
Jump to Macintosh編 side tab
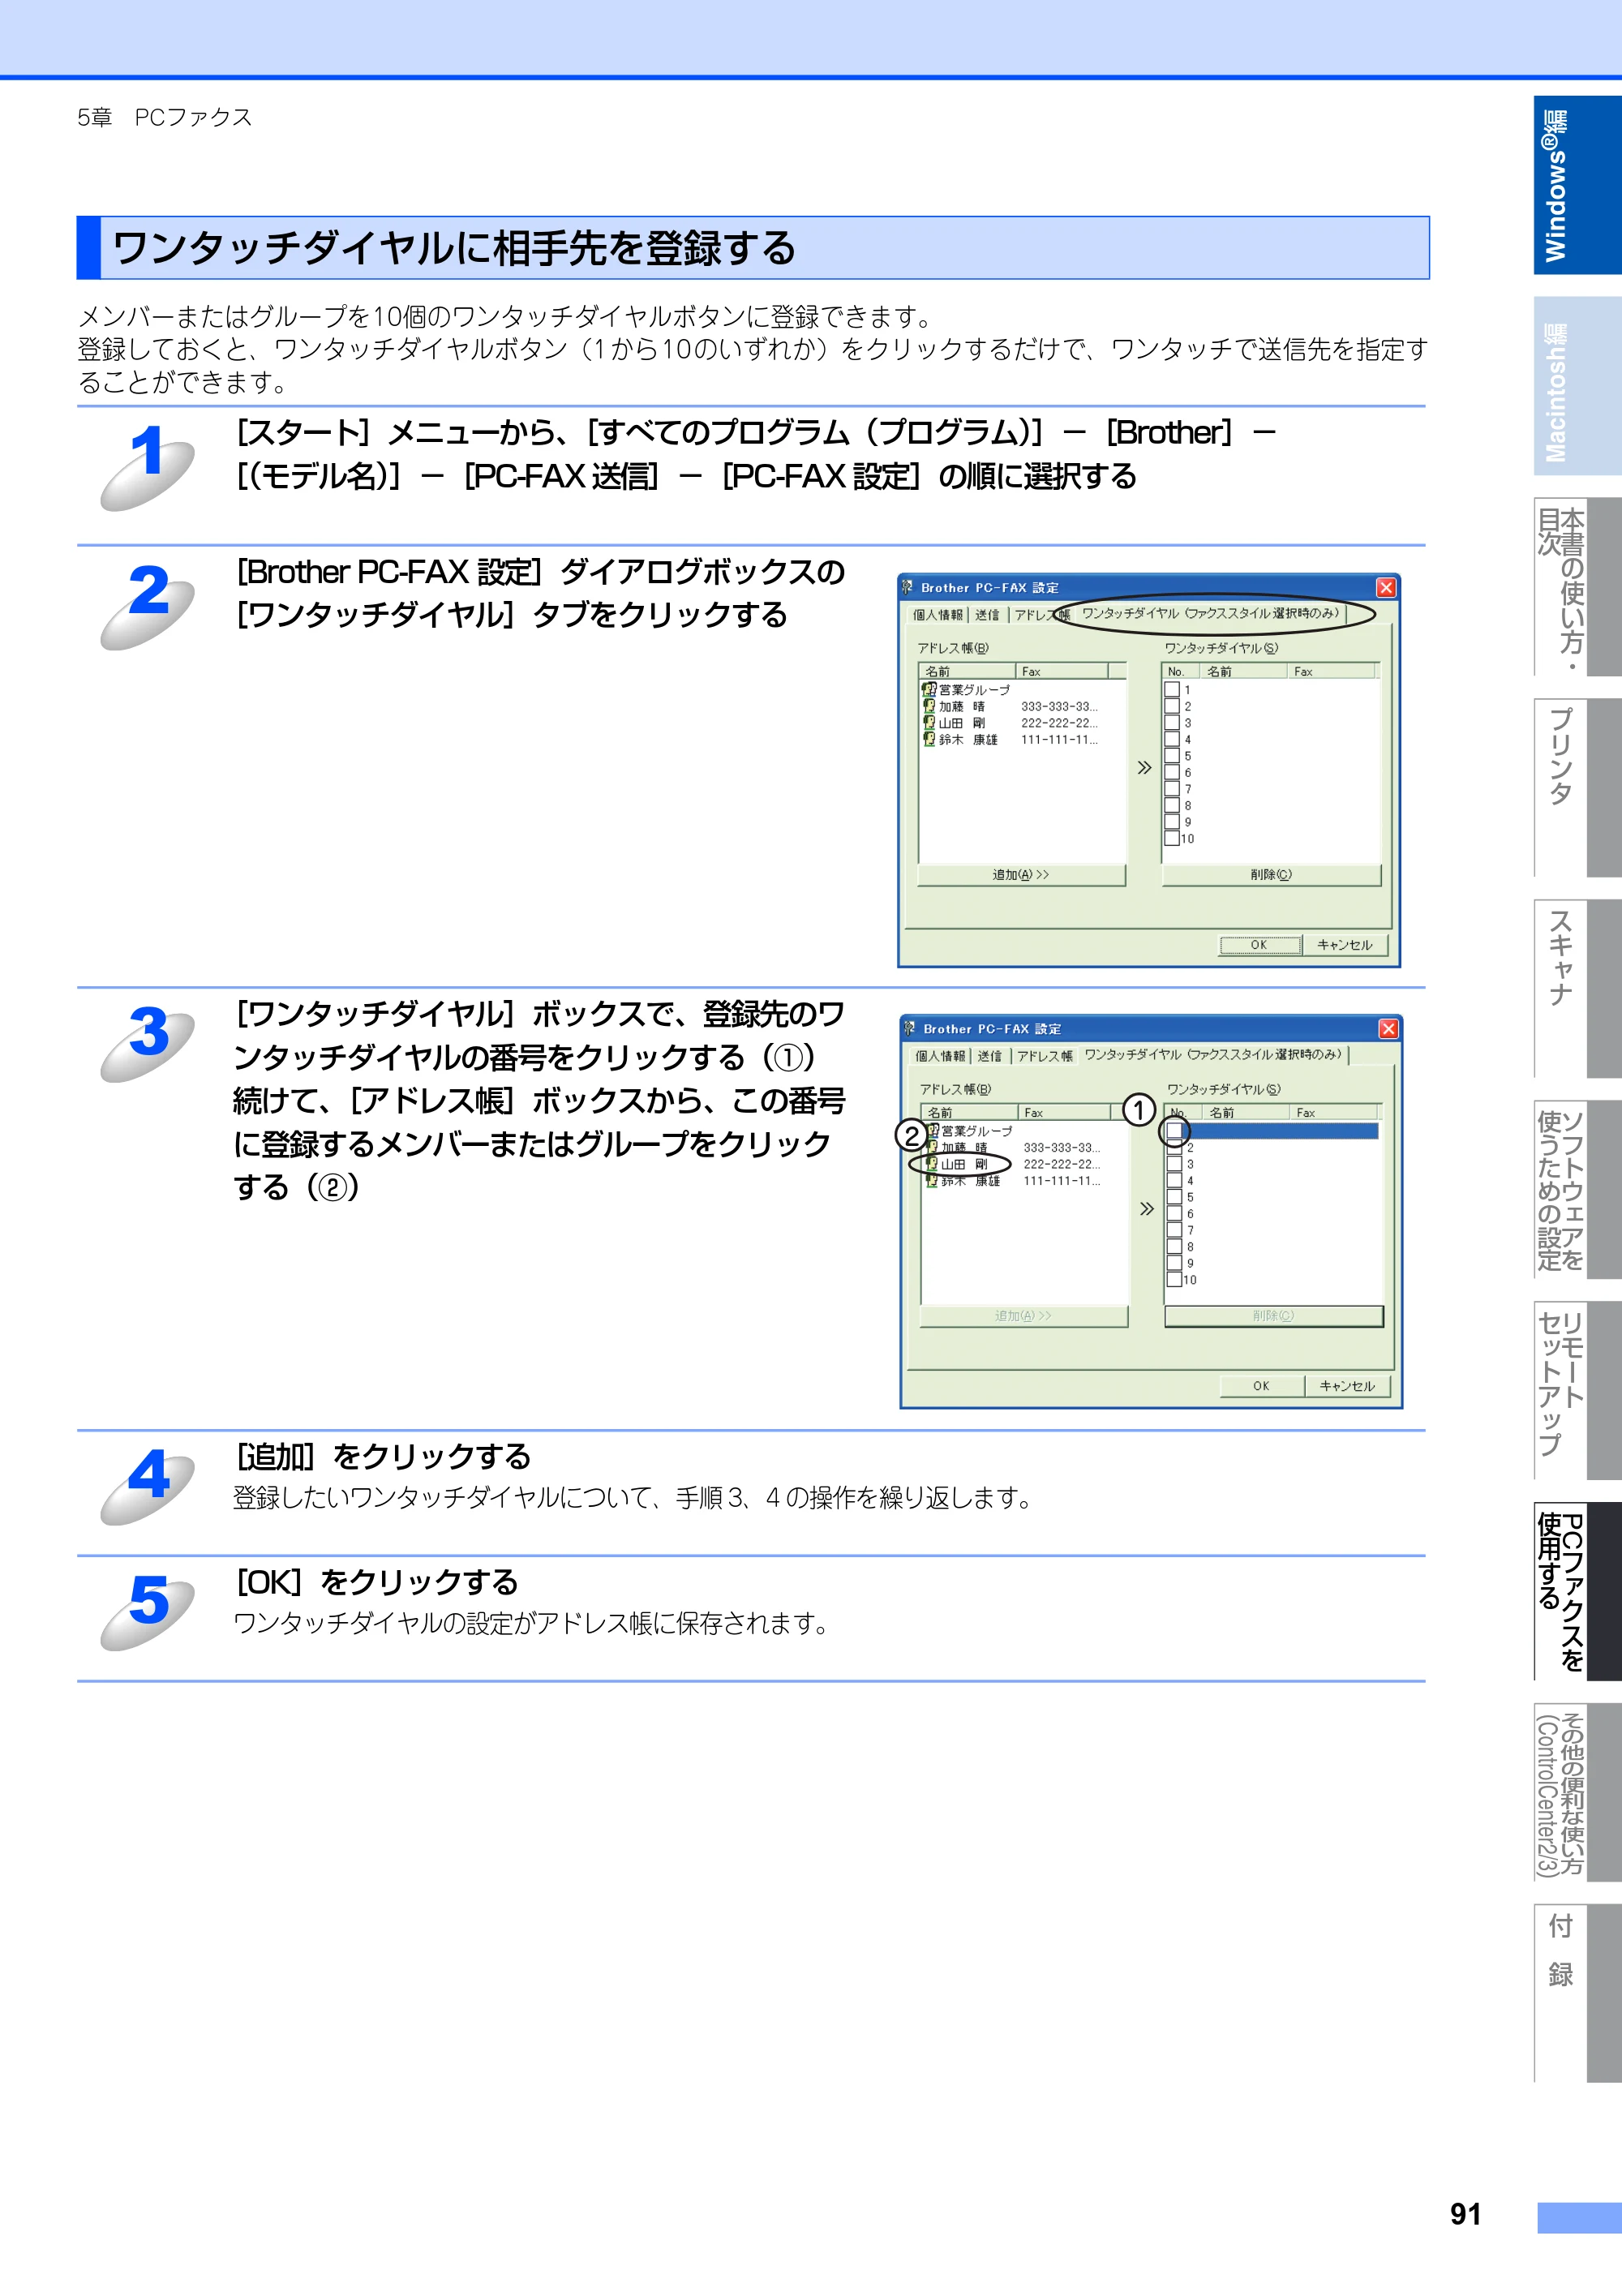[x=1577, y=386]
